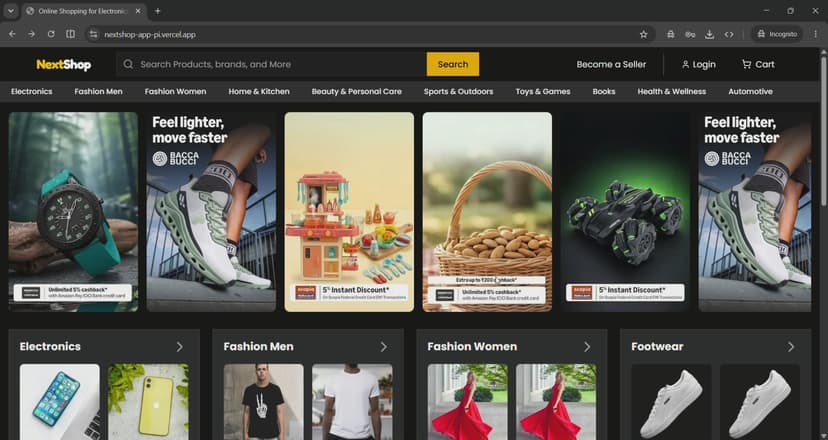
Task: Expand the Fashion Men section chevron
Action: [x=383, y=347]
